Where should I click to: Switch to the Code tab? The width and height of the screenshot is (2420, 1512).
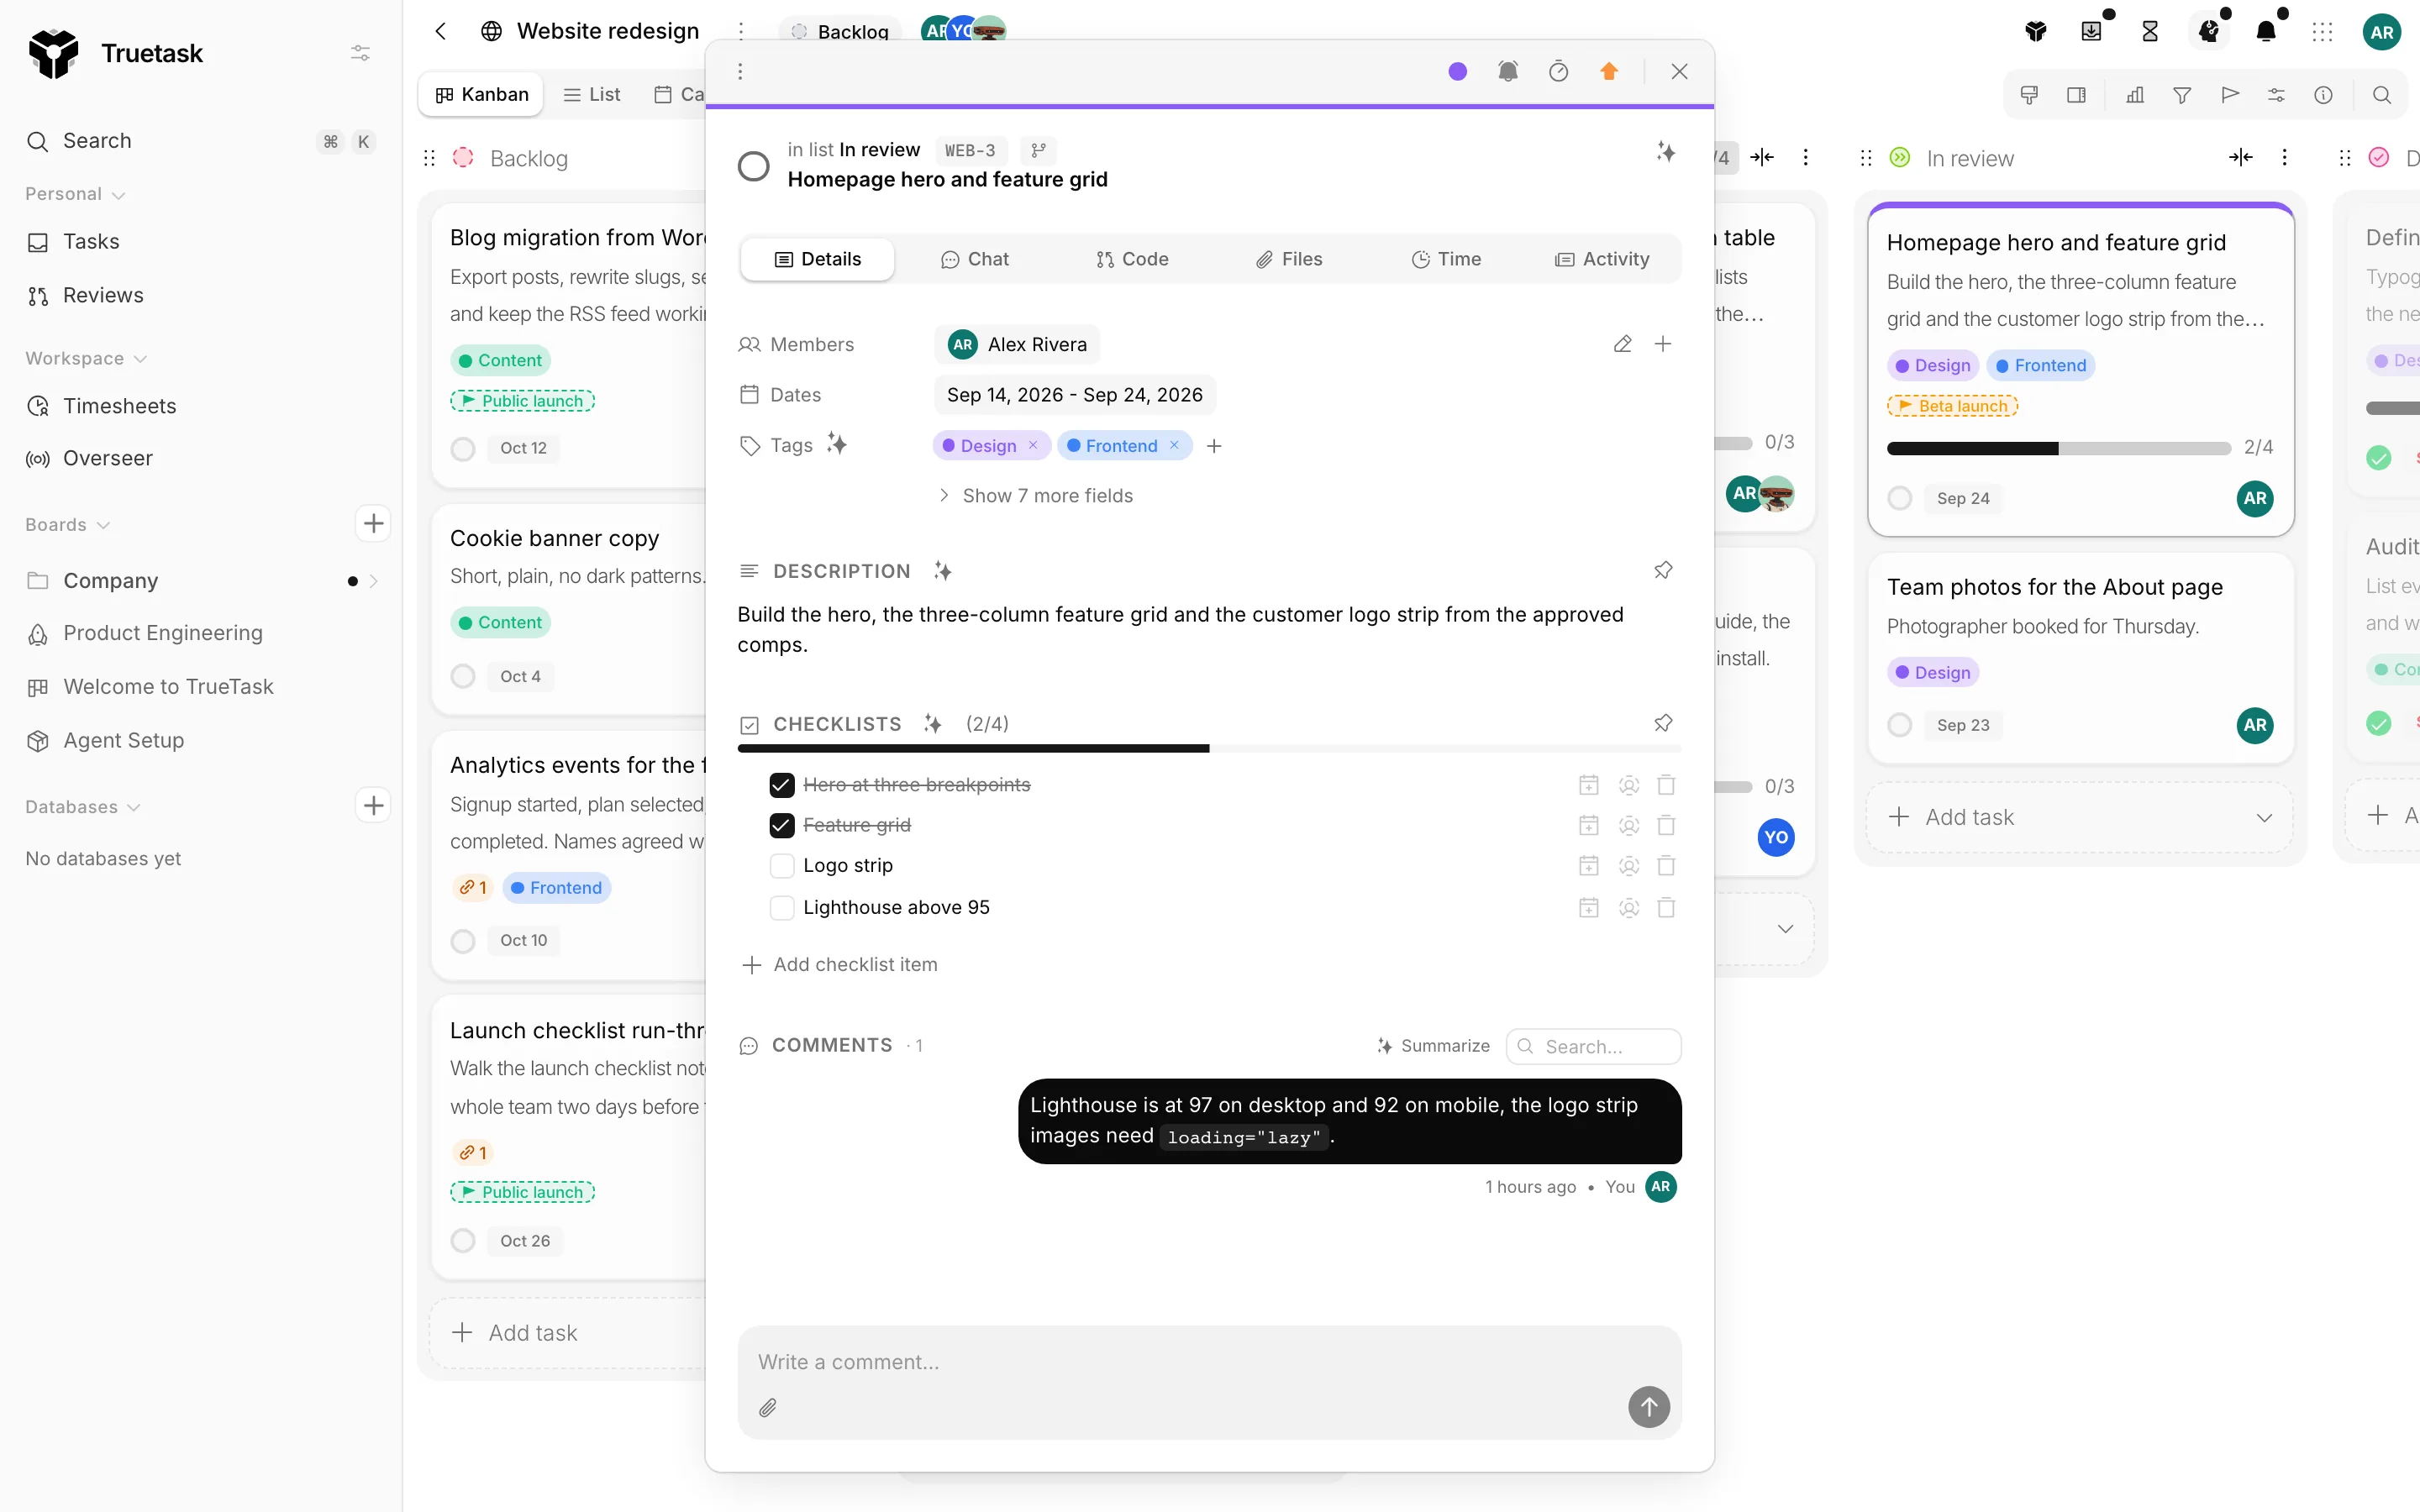[x=1132, y=259]
